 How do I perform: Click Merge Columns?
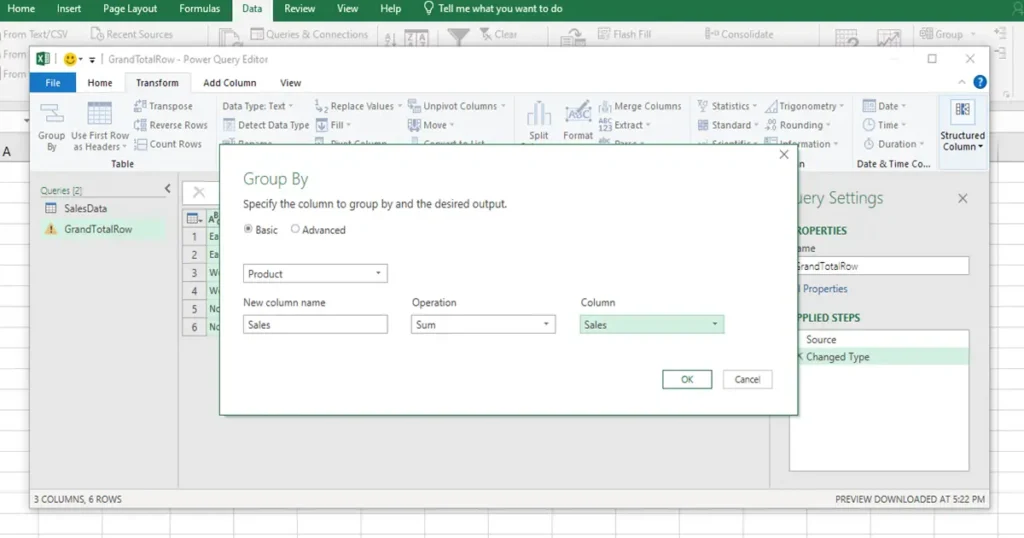tap(640, 106)
